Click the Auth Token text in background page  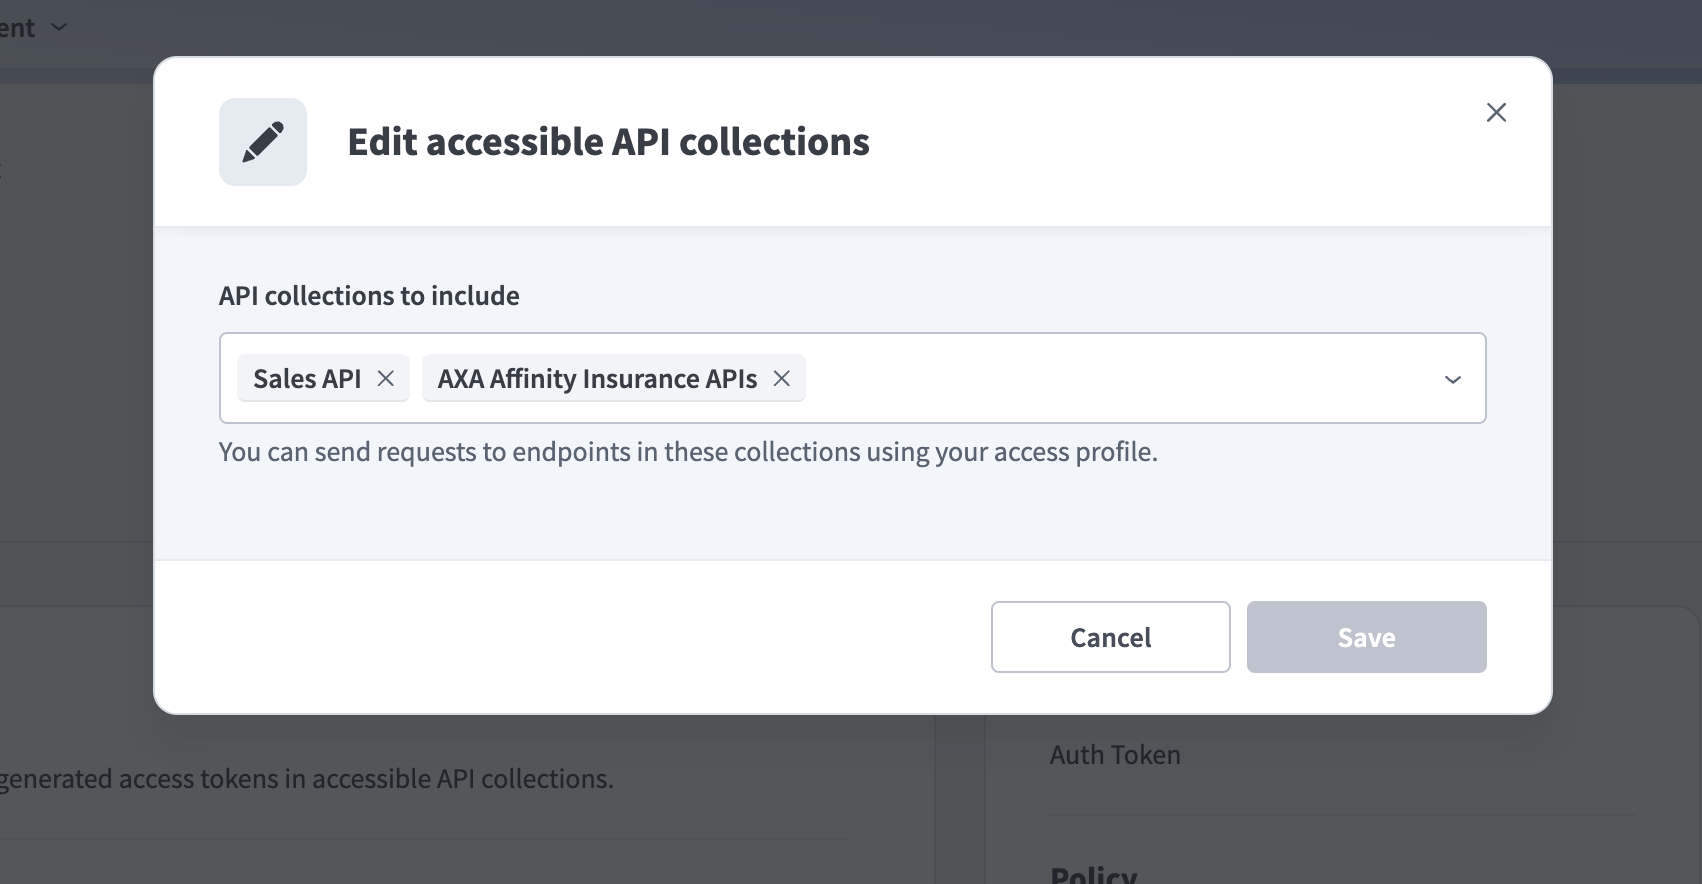(x=1115, y=755)
